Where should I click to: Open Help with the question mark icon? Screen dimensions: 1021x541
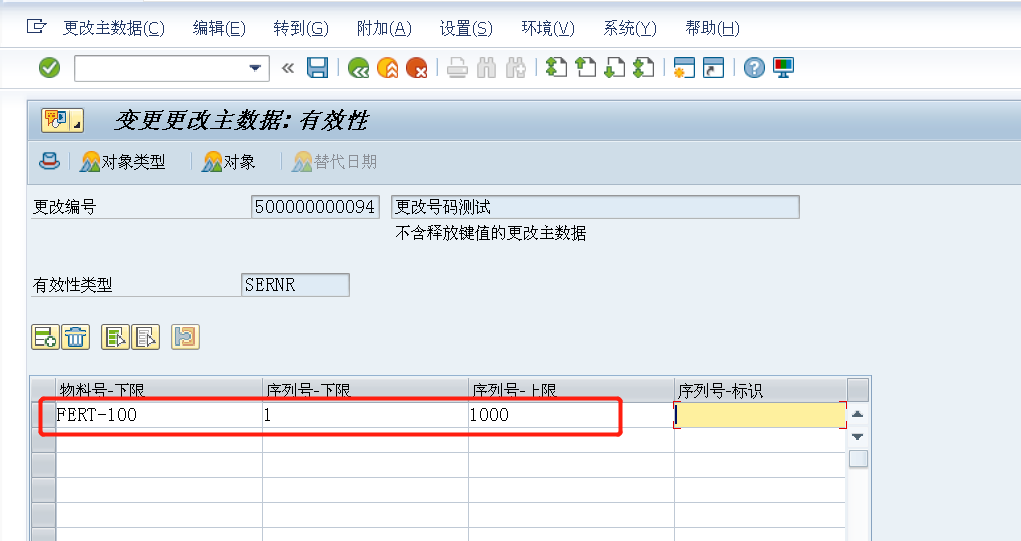[x=754, y=68]
